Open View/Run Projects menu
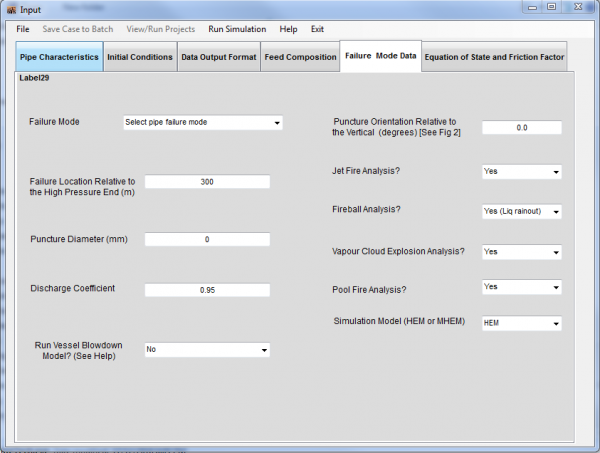600x453 pixels. point(160,29)
